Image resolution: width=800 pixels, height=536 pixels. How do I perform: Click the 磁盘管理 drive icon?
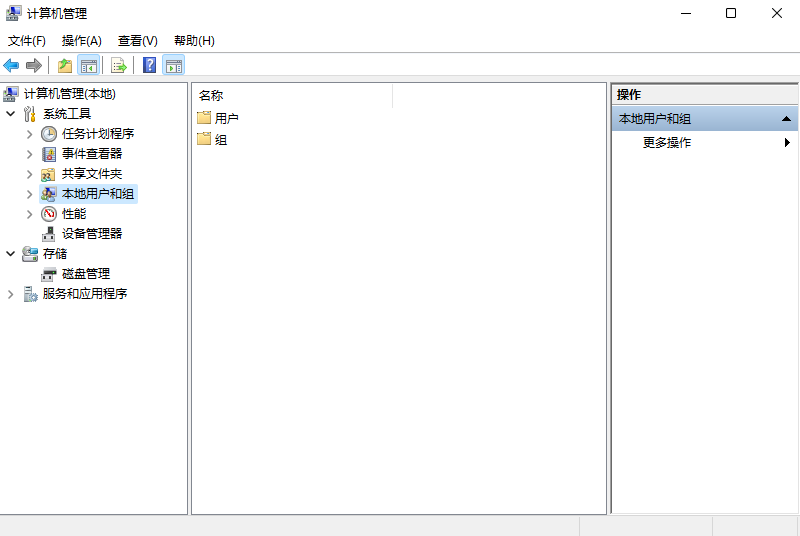[48, 274]
